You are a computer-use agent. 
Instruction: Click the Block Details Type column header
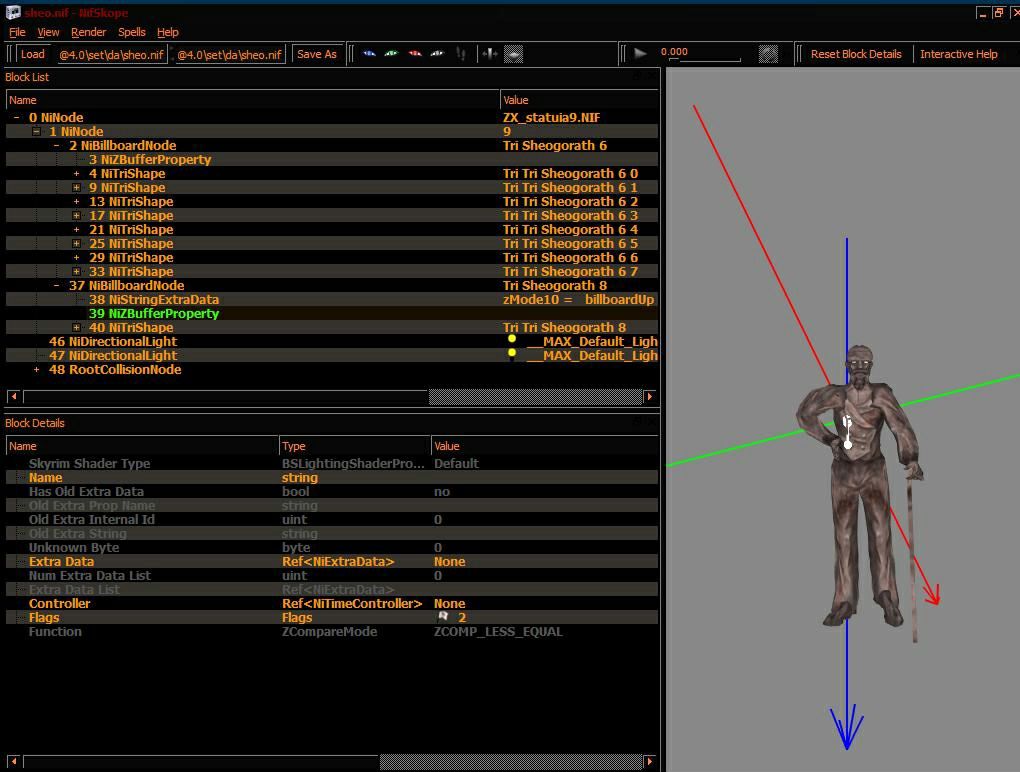tap(354, 446)
